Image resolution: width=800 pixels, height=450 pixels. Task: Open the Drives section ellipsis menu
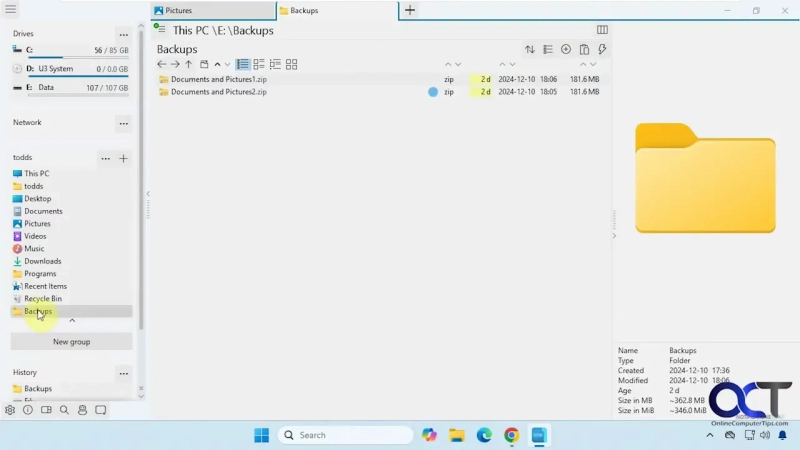pyautogui.click(x=123, y=35)
